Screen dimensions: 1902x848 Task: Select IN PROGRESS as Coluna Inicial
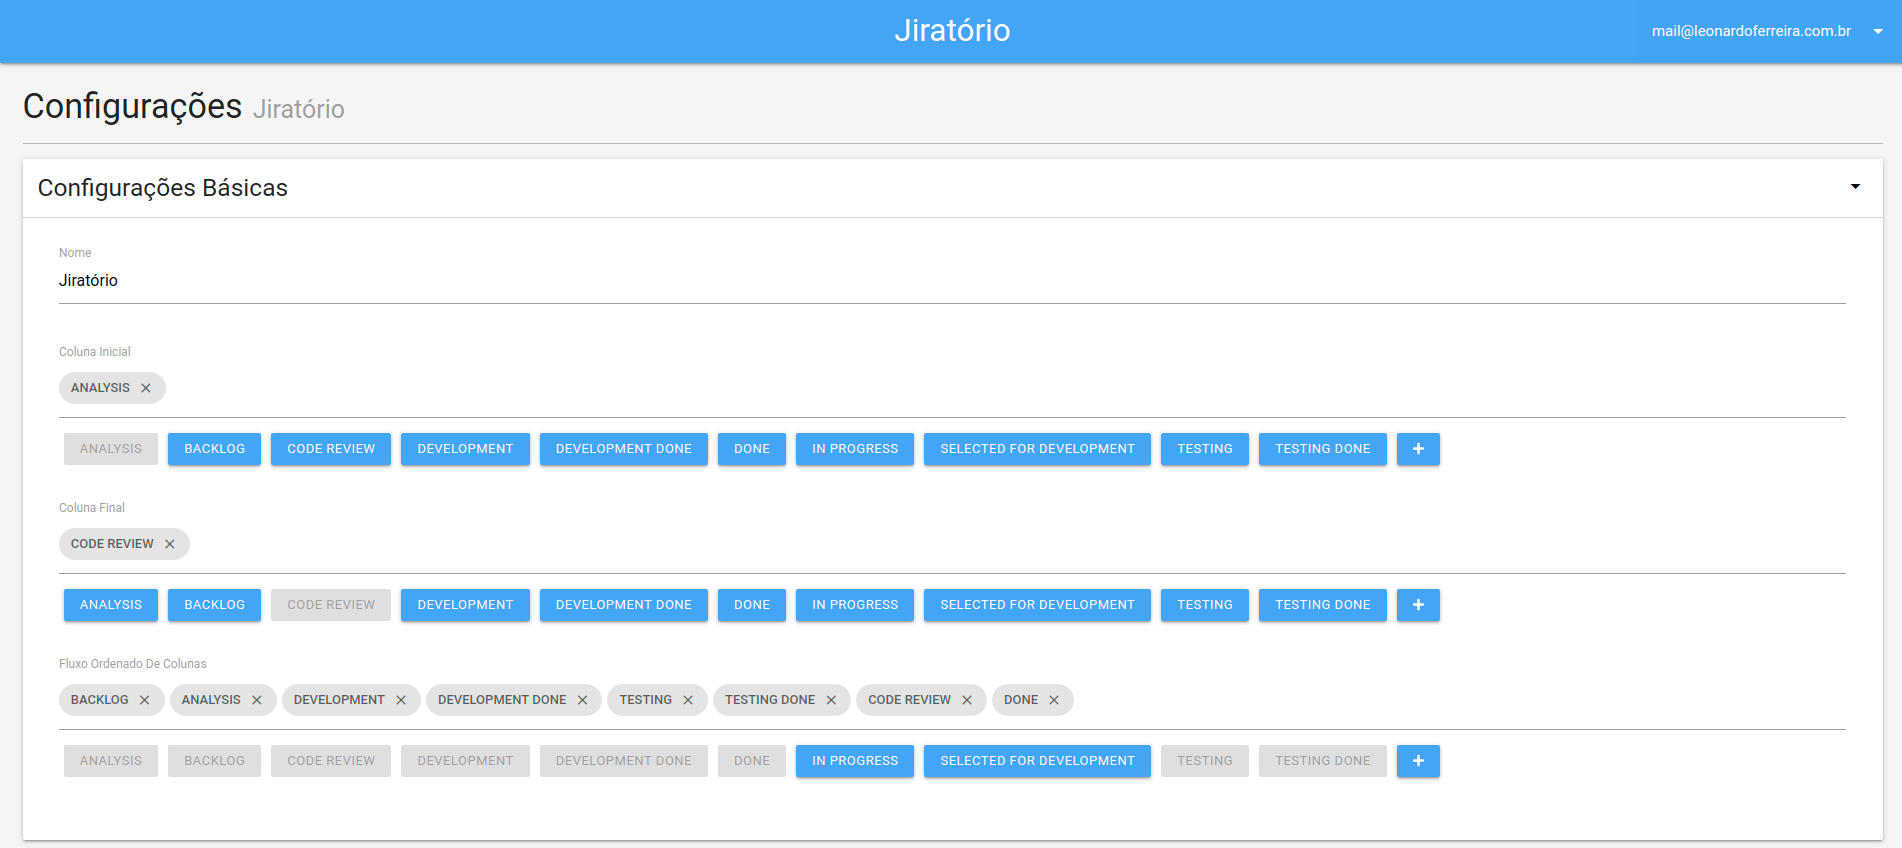pyautogui.click(x=855, y=449)
